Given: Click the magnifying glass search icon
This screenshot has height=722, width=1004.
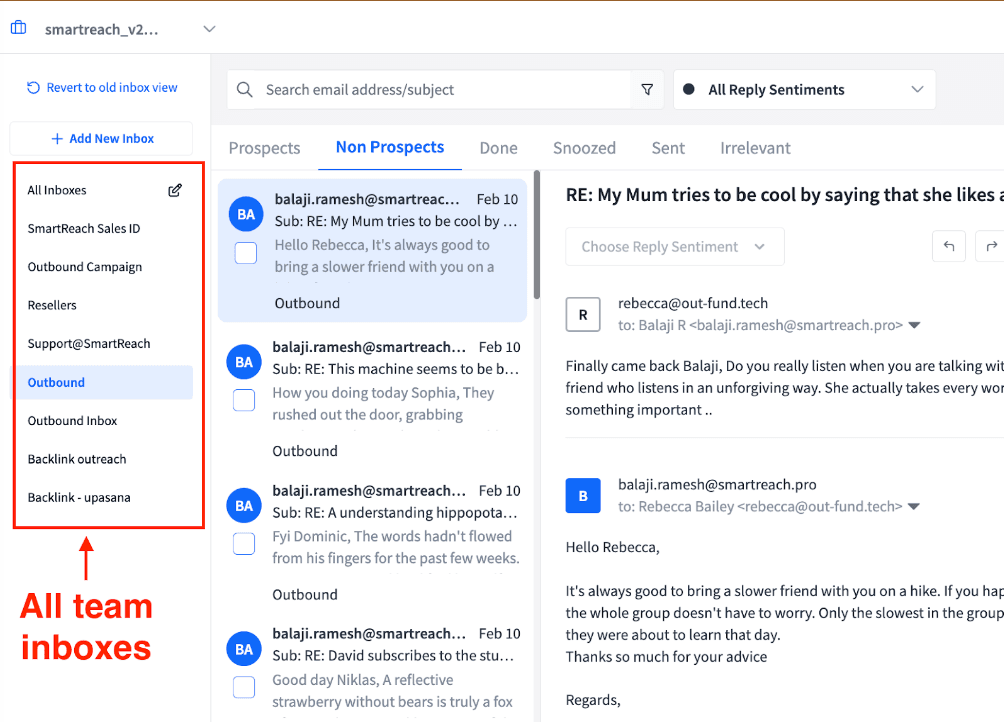Looking at the screenshot, I should click(244, 89).
